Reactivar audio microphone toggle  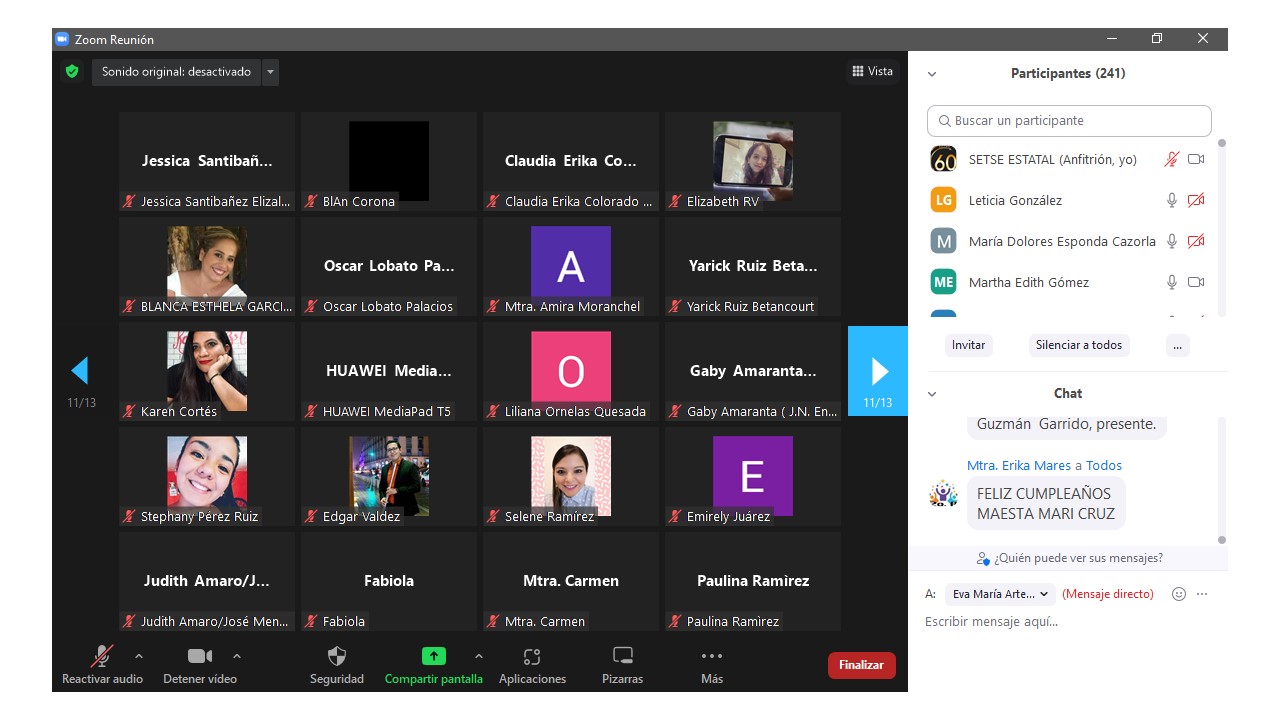(x=102, y=657)
